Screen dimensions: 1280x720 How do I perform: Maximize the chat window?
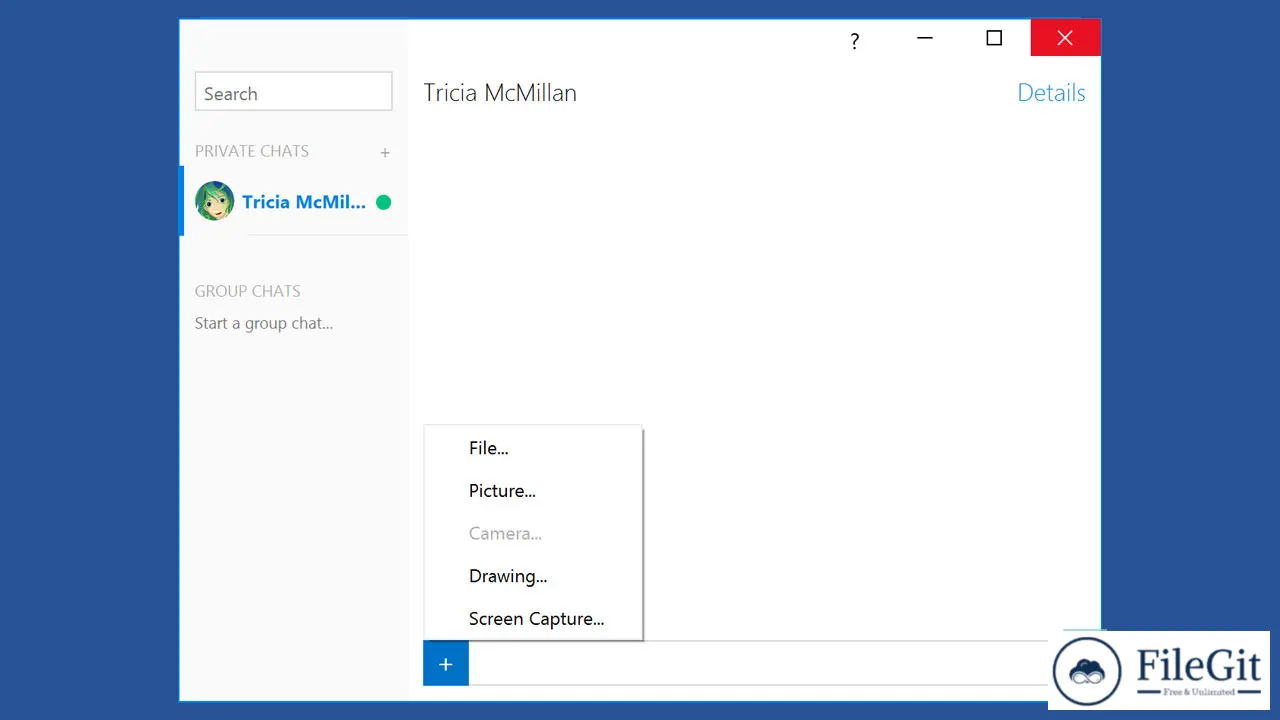pos(994,38)
